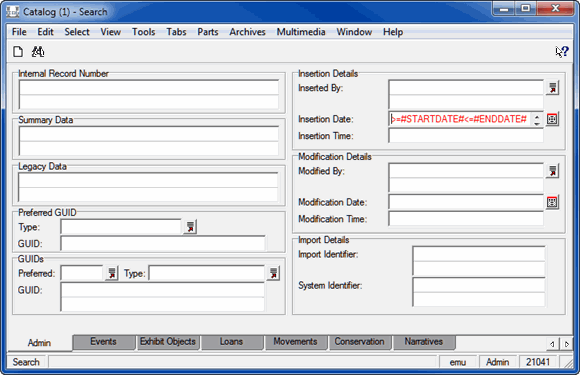The height and width of the screenshot is (375, 580).
Task: Click the GUIDs Type field
Action: 207,273
